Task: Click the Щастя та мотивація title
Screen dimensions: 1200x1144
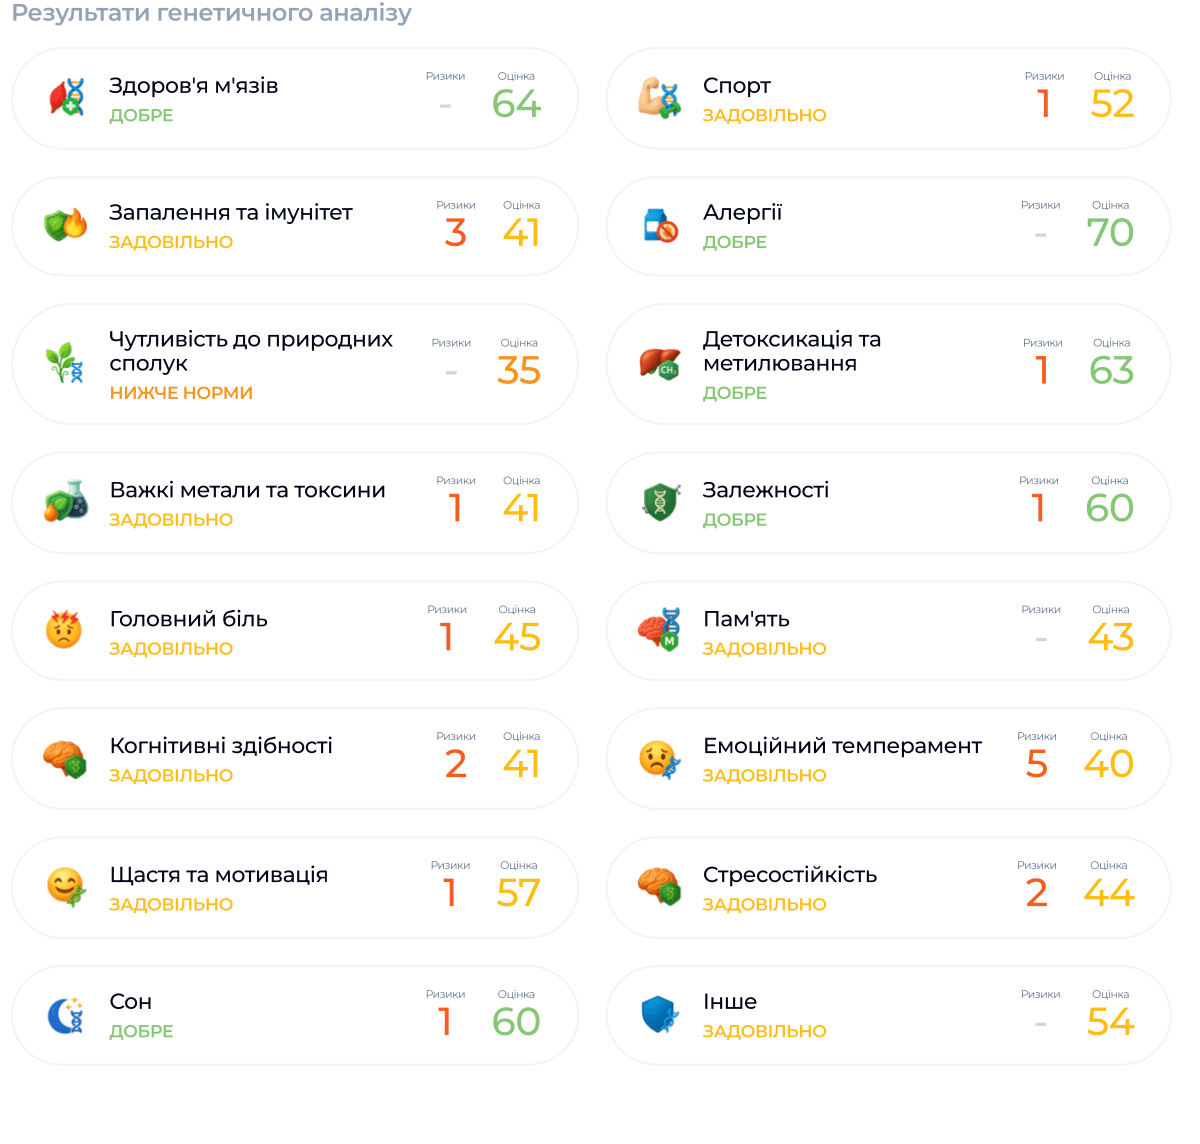Action: pos(218,875)
